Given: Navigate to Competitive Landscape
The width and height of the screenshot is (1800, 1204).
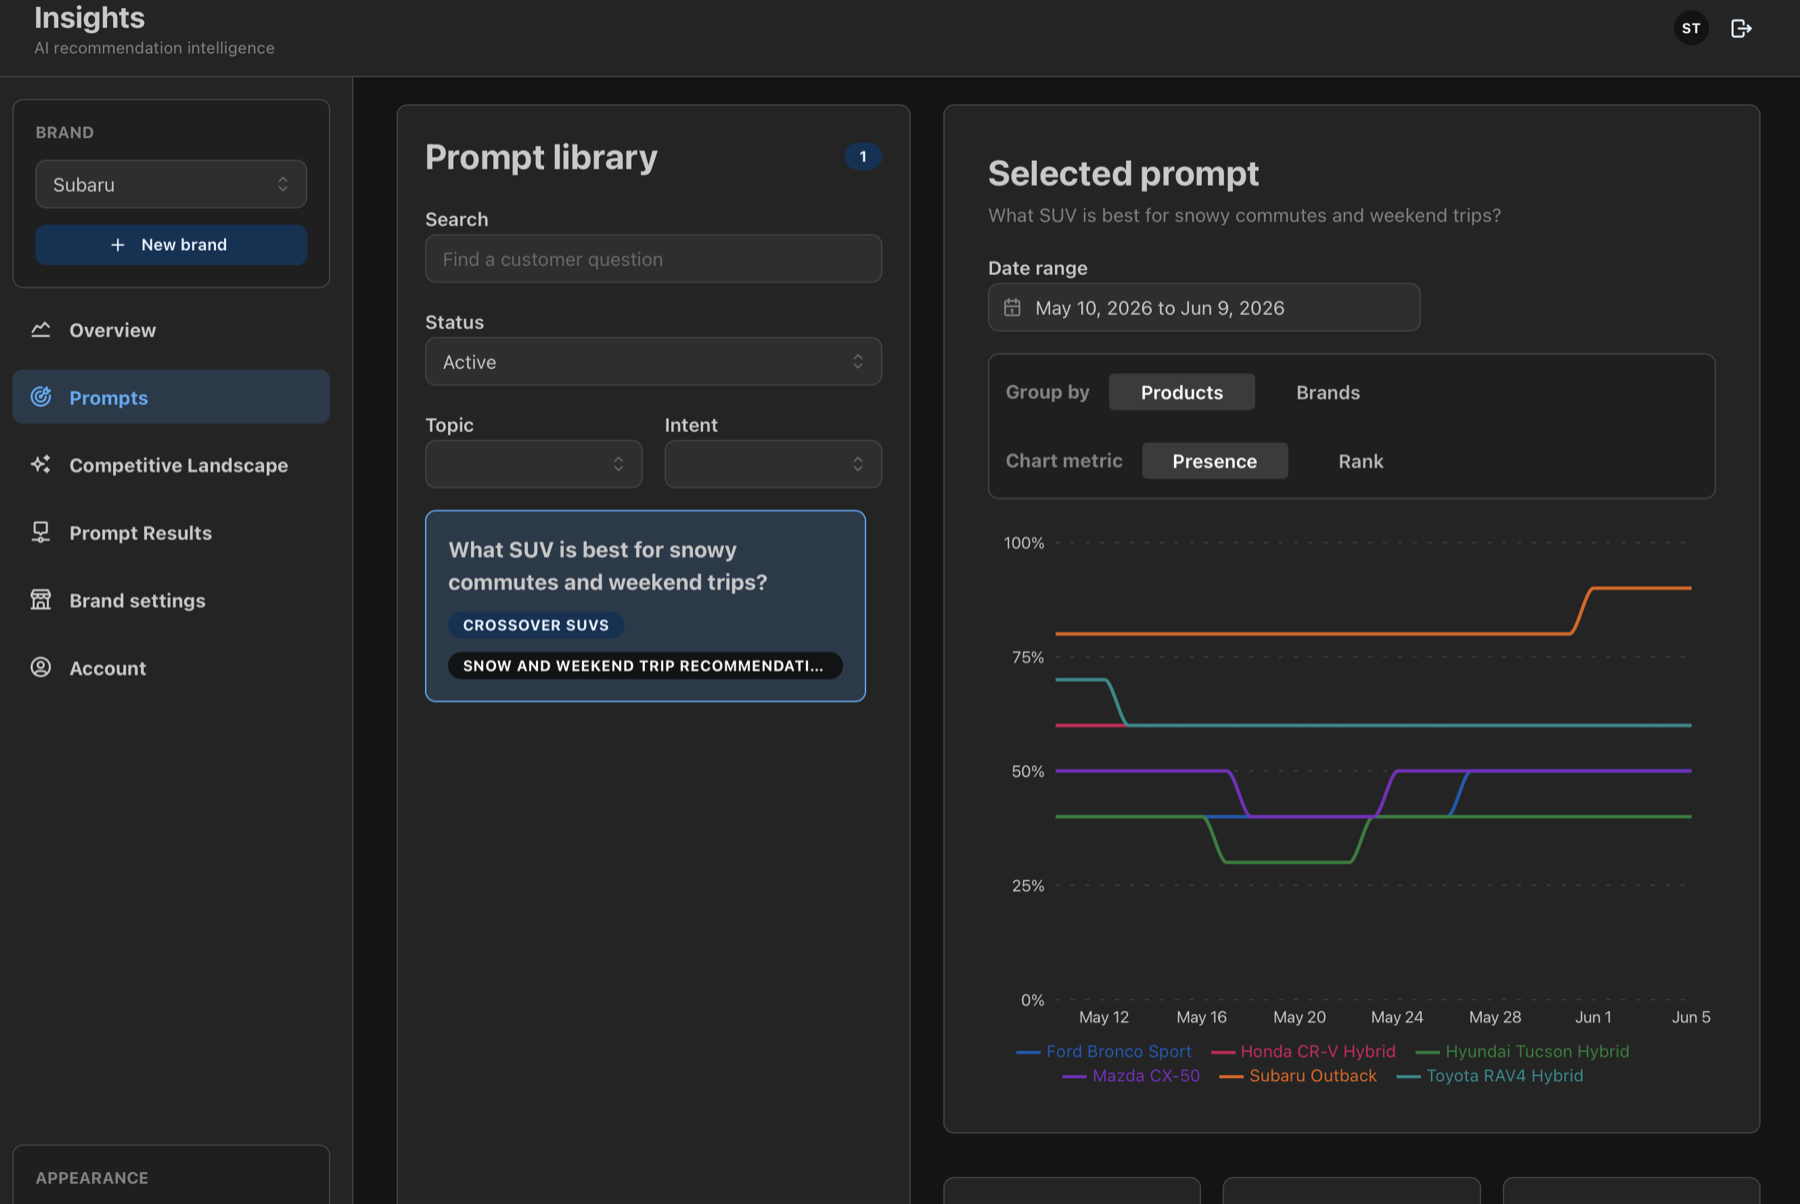Looking at the screenshot, I should [171, 464].
